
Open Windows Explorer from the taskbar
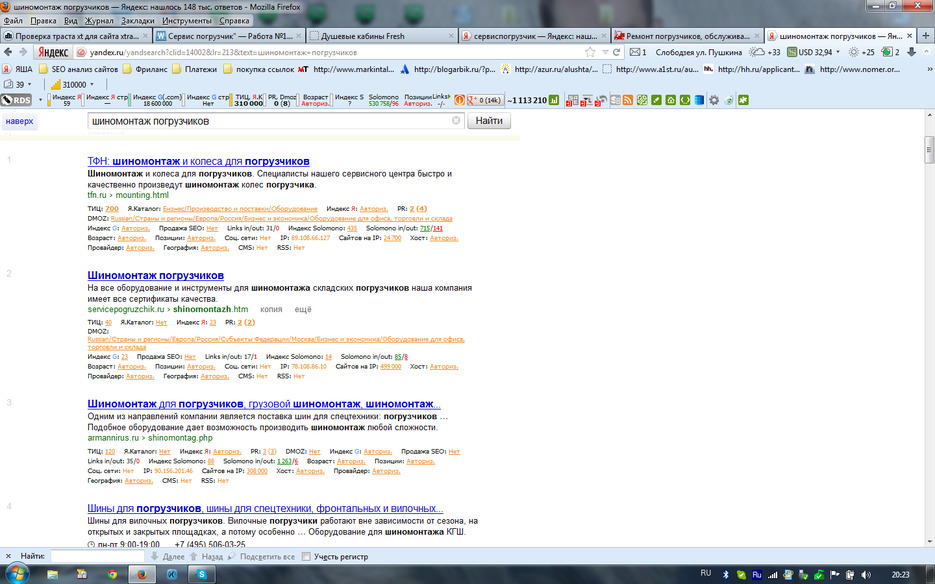(x=52, y=574)
